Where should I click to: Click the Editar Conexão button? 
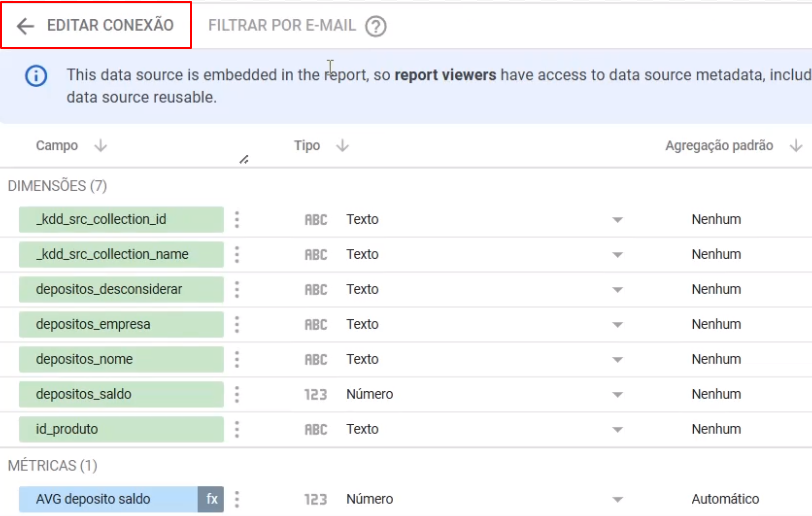coord(109,26)
